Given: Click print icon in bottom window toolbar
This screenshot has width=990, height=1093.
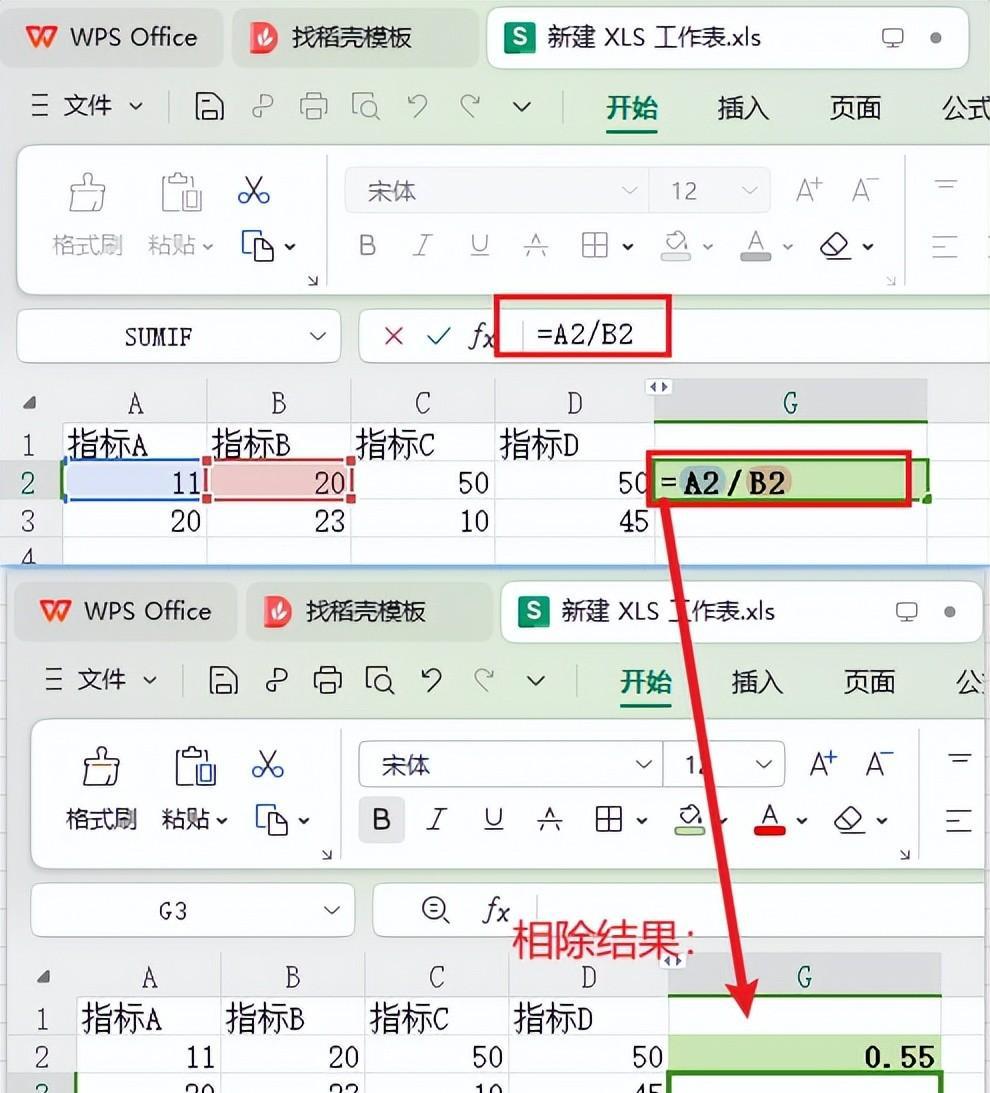Looking at the screenshot, I should [x=328, y=680].
